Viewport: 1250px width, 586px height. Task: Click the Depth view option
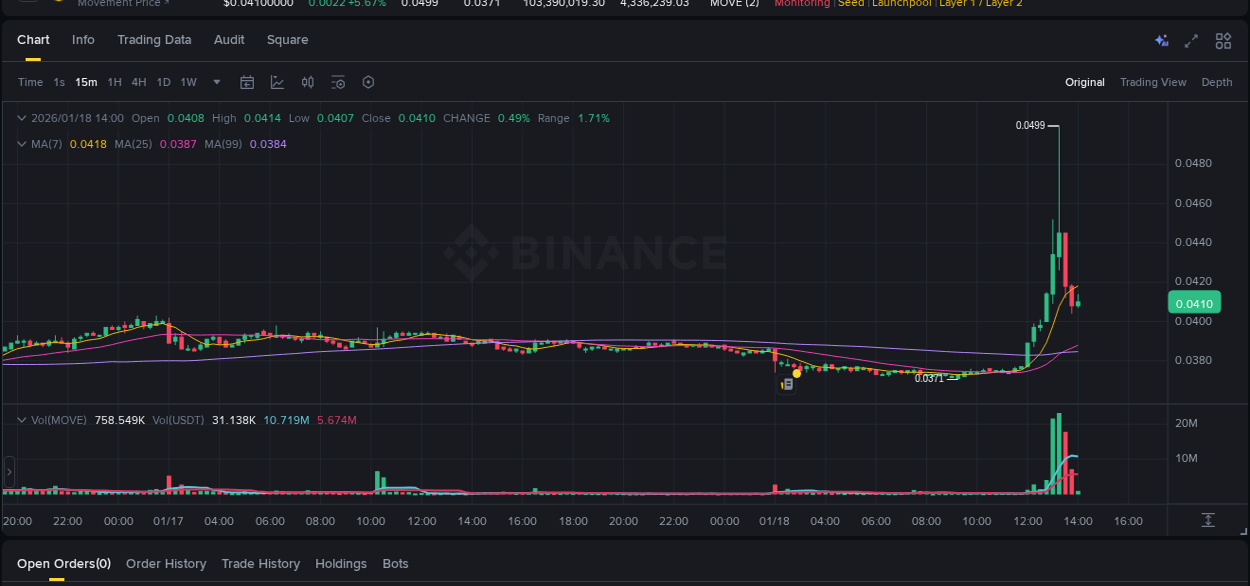coord(1217,82)
